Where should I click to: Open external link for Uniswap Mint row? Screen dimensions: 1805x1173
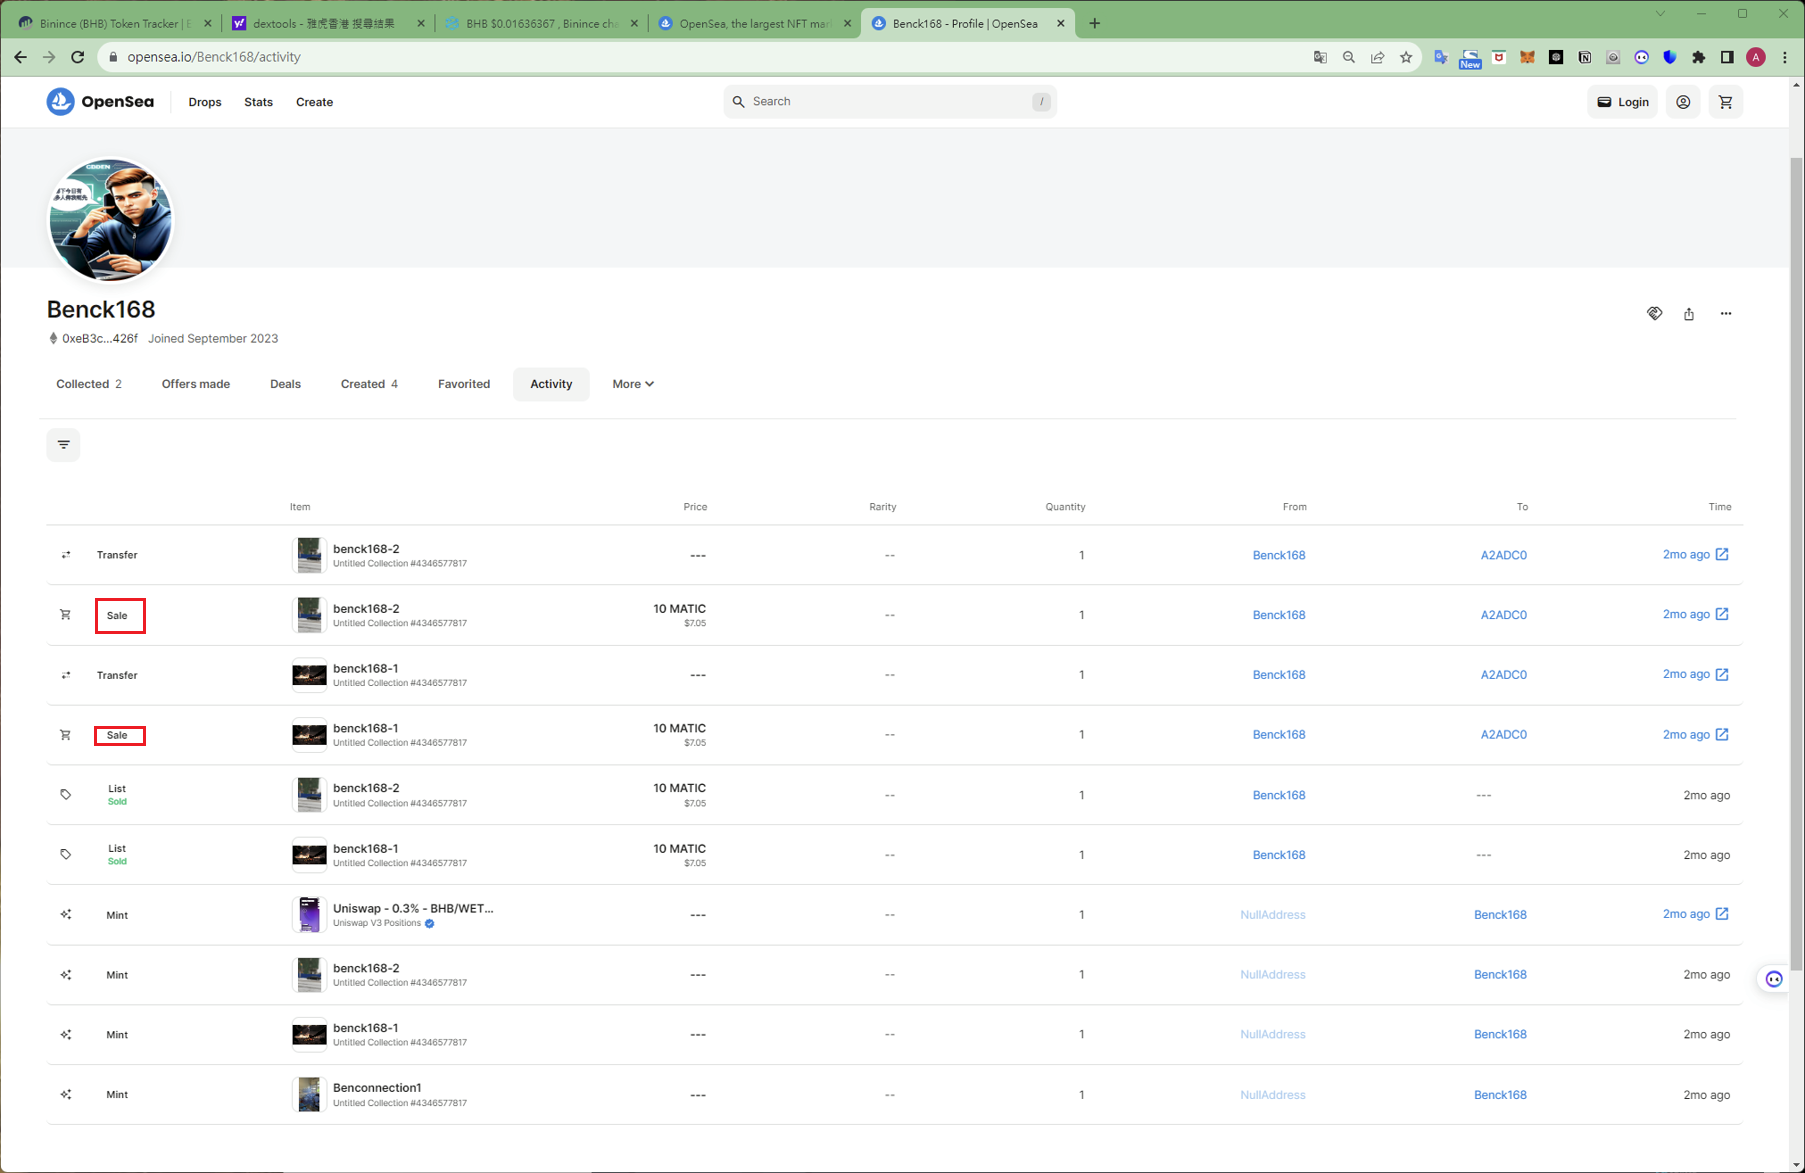(x=1722, y=914)
